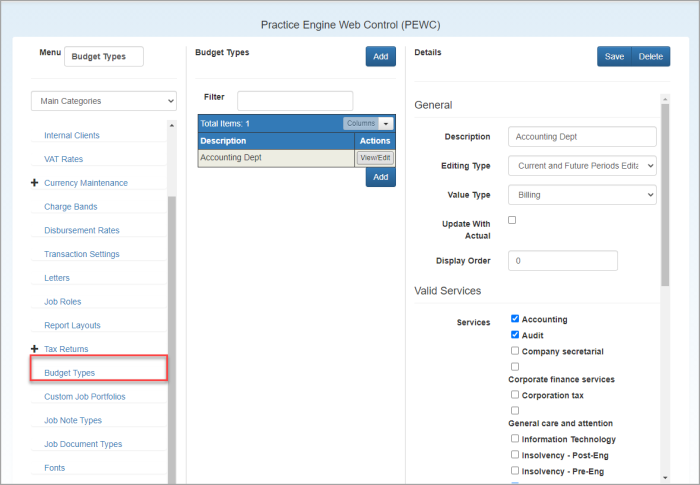
Task: Open the Editing Type dropdown
Action: tap(582, 165)
